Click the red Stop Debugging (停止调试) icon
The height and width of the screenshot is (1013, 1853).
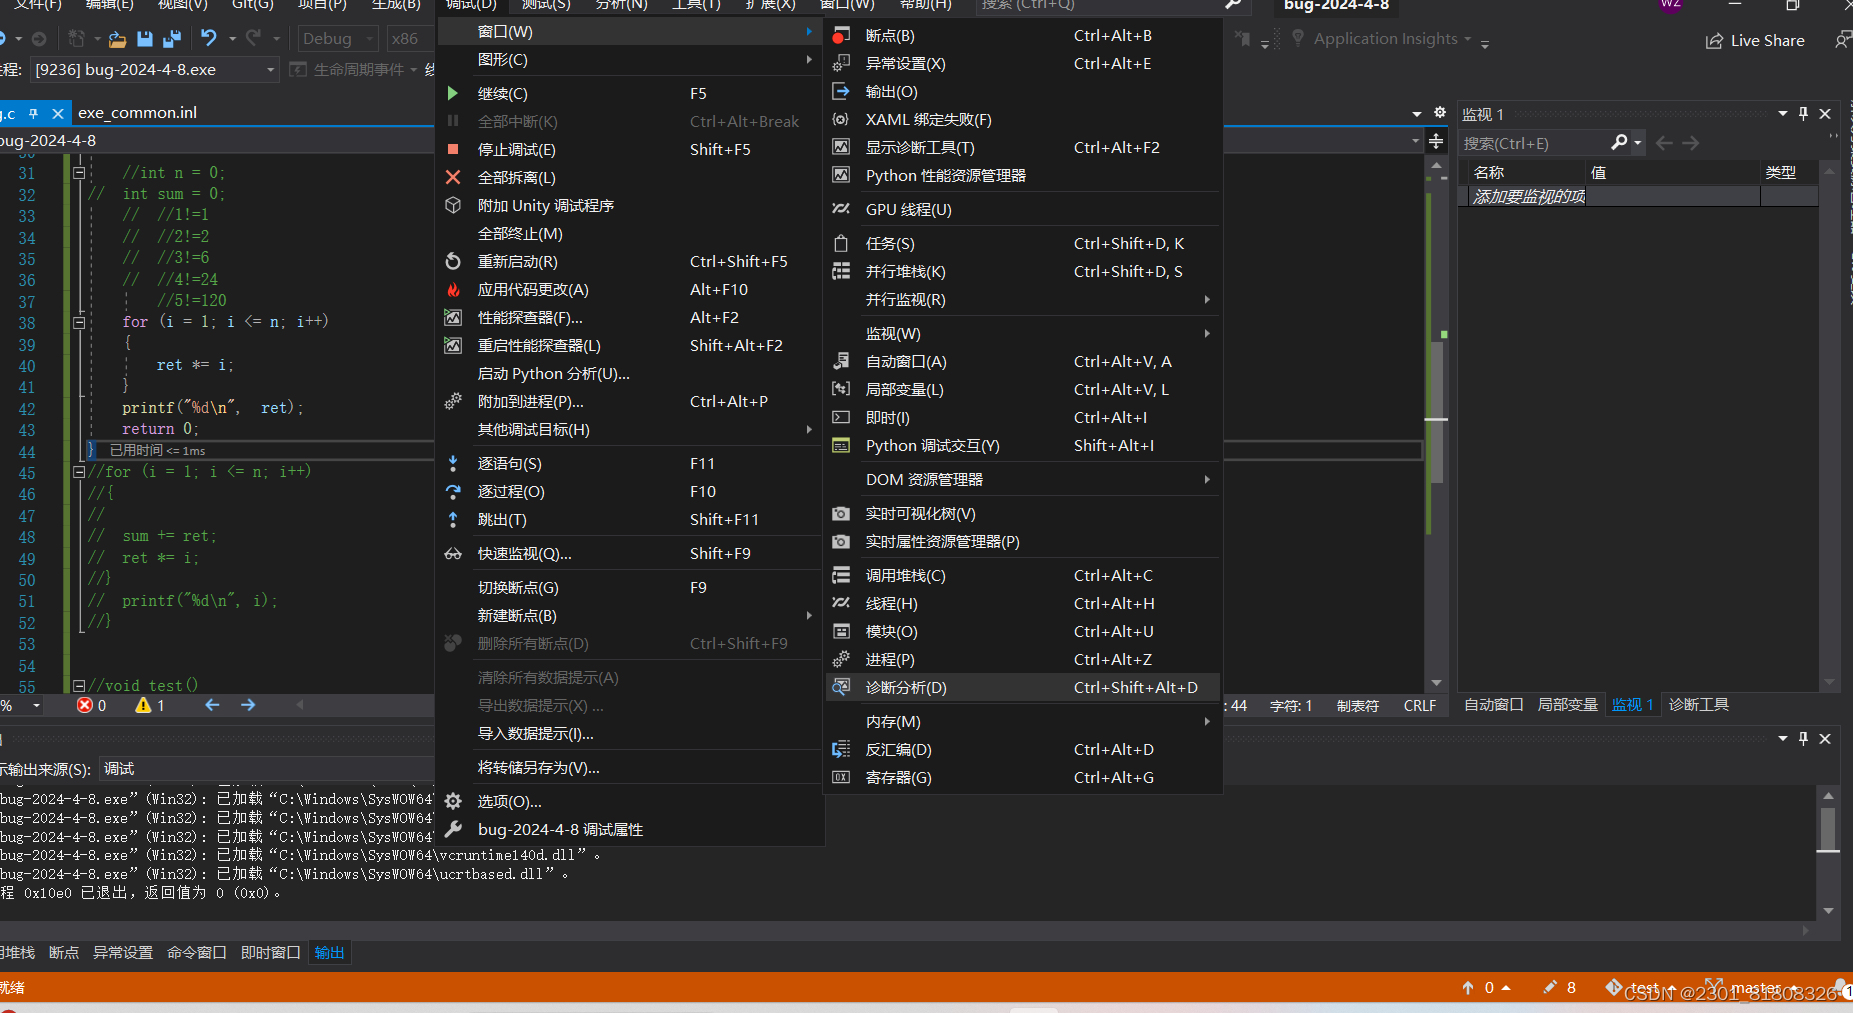(x=452, y=149)
